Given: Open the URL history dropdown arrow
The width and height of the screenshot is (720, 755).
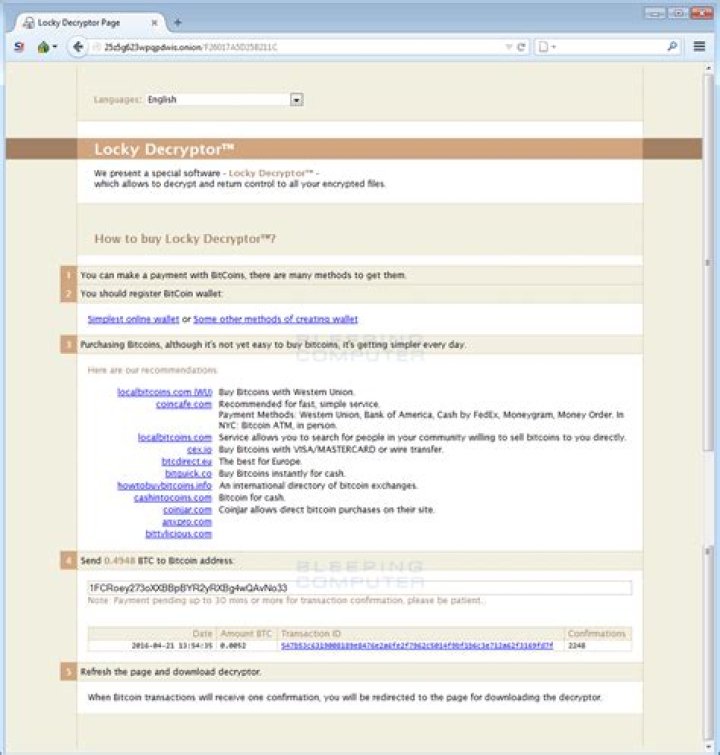Looking at the screenshot, I should pos(509,47).
